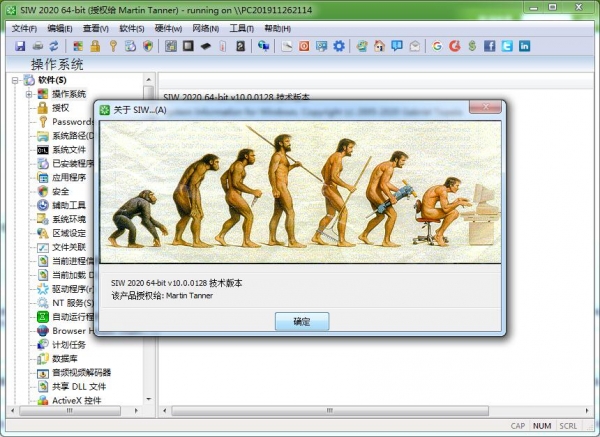
Task: Click the thermometer sensor toolbar icon
Action: (223, 46)
